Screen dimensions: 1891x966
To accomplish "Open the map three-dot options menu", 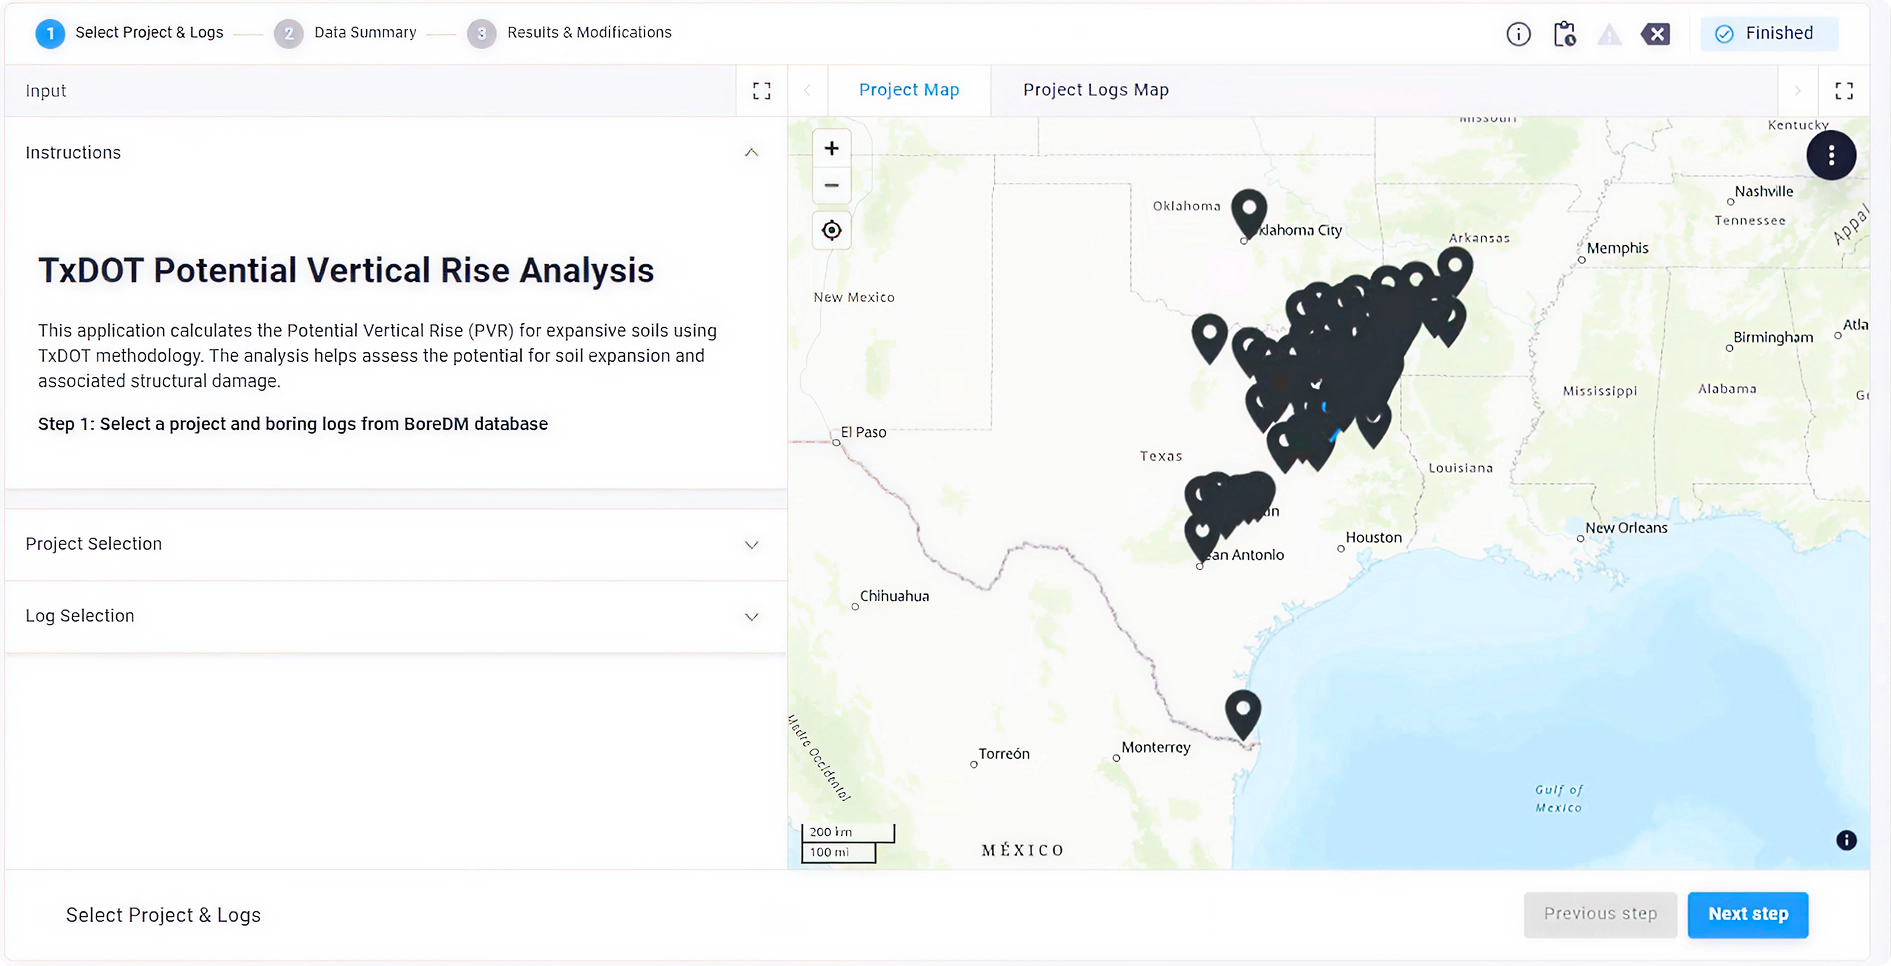I will click(x=1831, y=155).
